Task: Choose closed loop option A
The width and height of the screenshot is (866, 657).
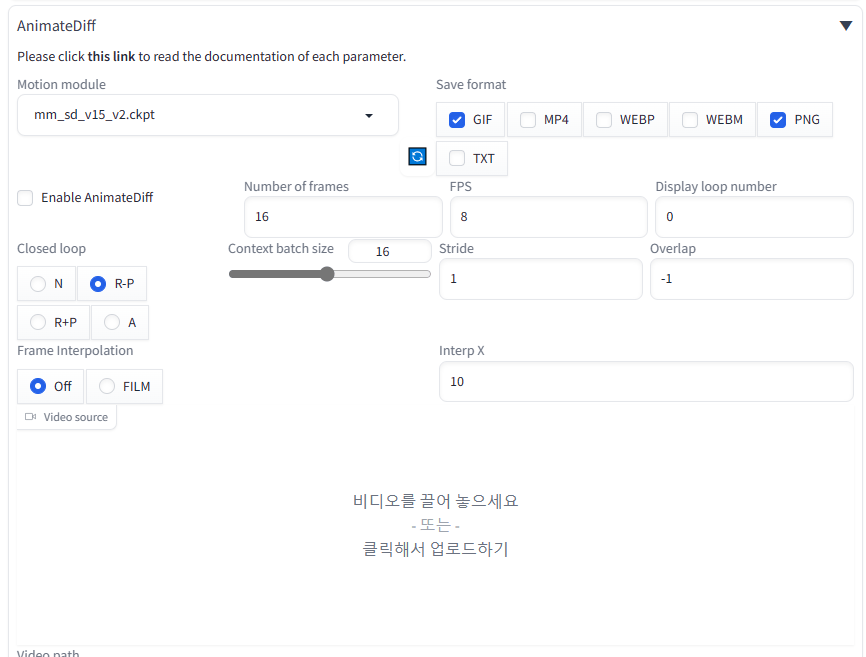Action: 112,322
